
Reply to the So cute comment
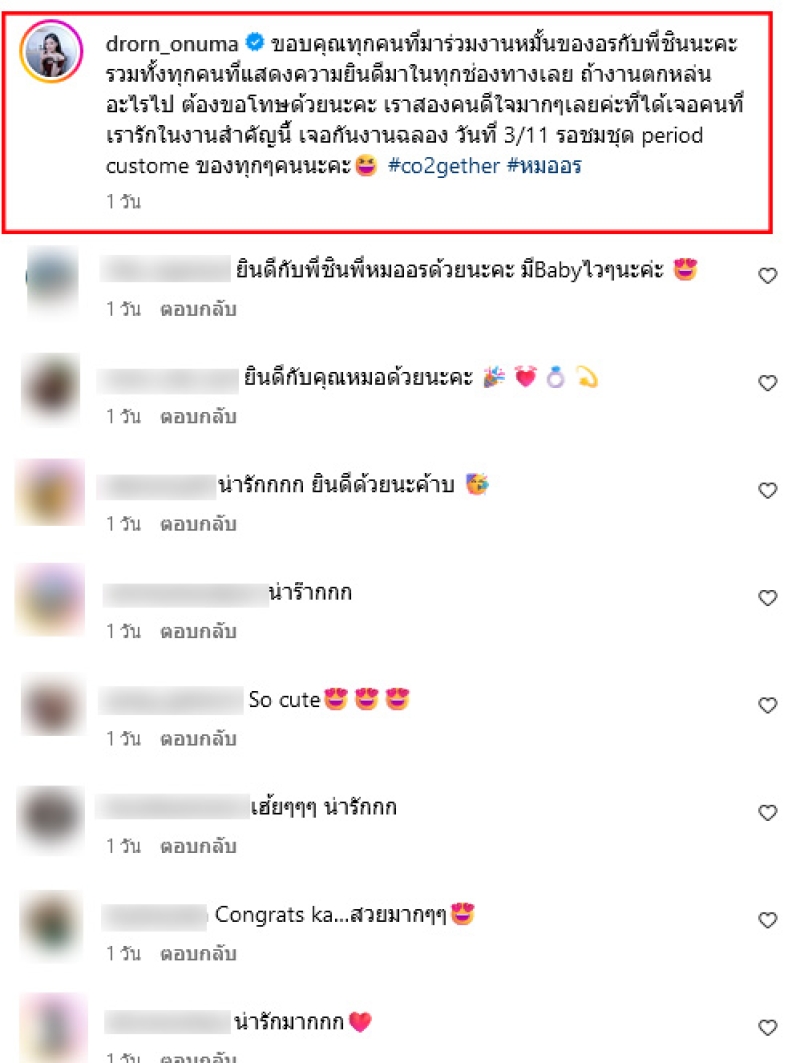(x=198, y=738)
